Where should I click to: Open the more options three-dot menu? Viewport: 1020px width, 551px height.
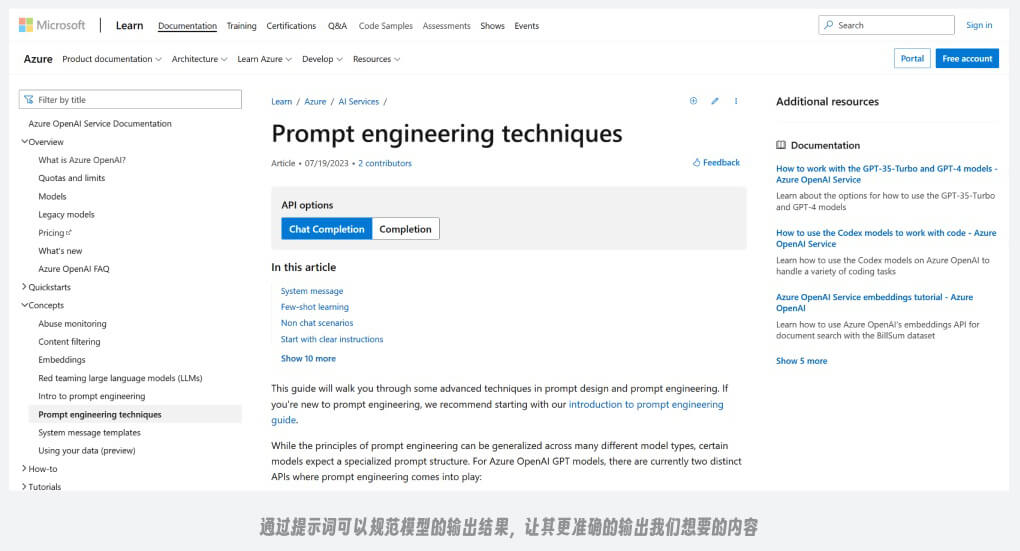point(736,101)
